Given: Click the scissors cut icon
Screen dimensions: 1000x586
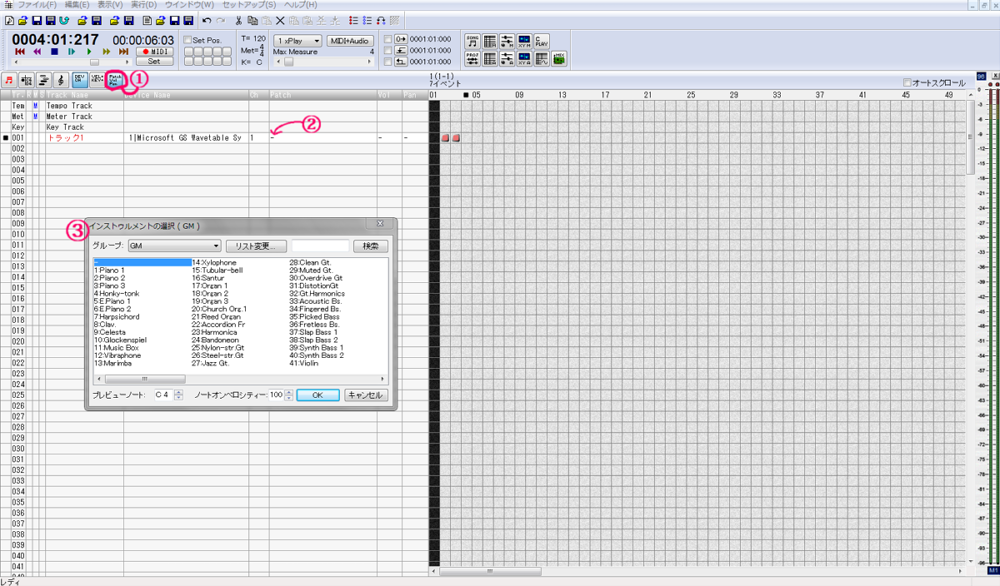Looking at the screenshot, I should (x=239, y=20).
